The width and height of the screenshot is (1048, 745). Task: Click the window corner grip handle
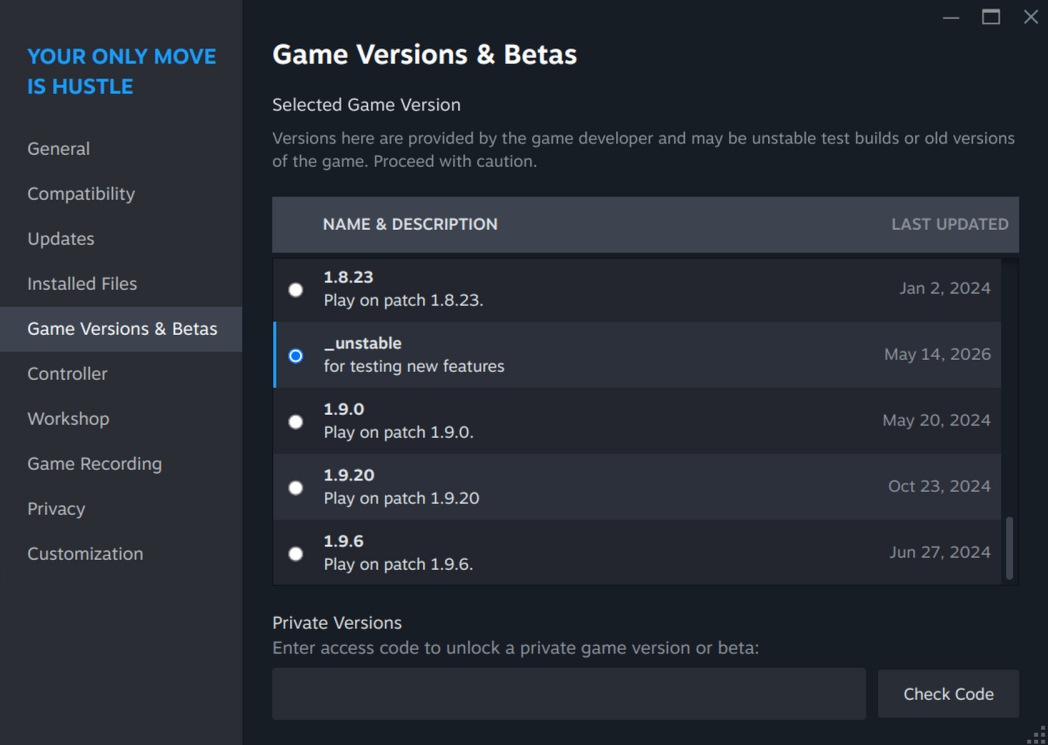(1038, 735)
